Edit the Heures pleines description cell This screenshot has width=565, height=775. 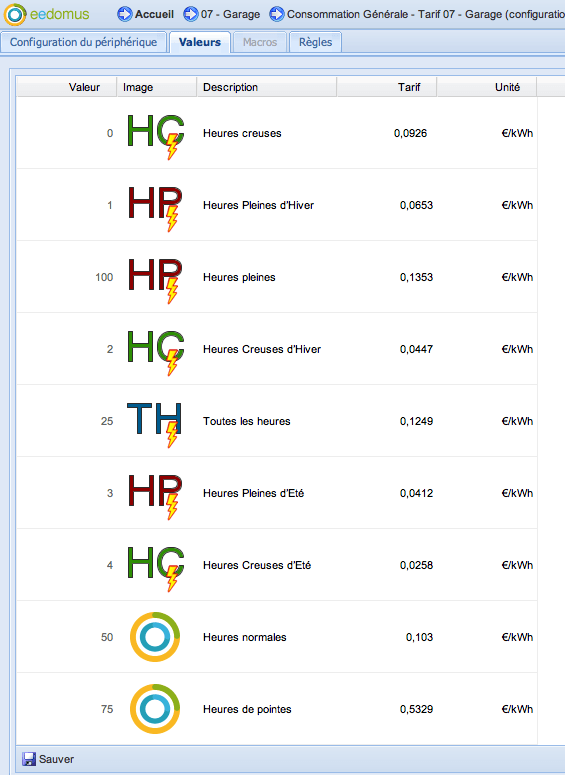pos(267,277)
